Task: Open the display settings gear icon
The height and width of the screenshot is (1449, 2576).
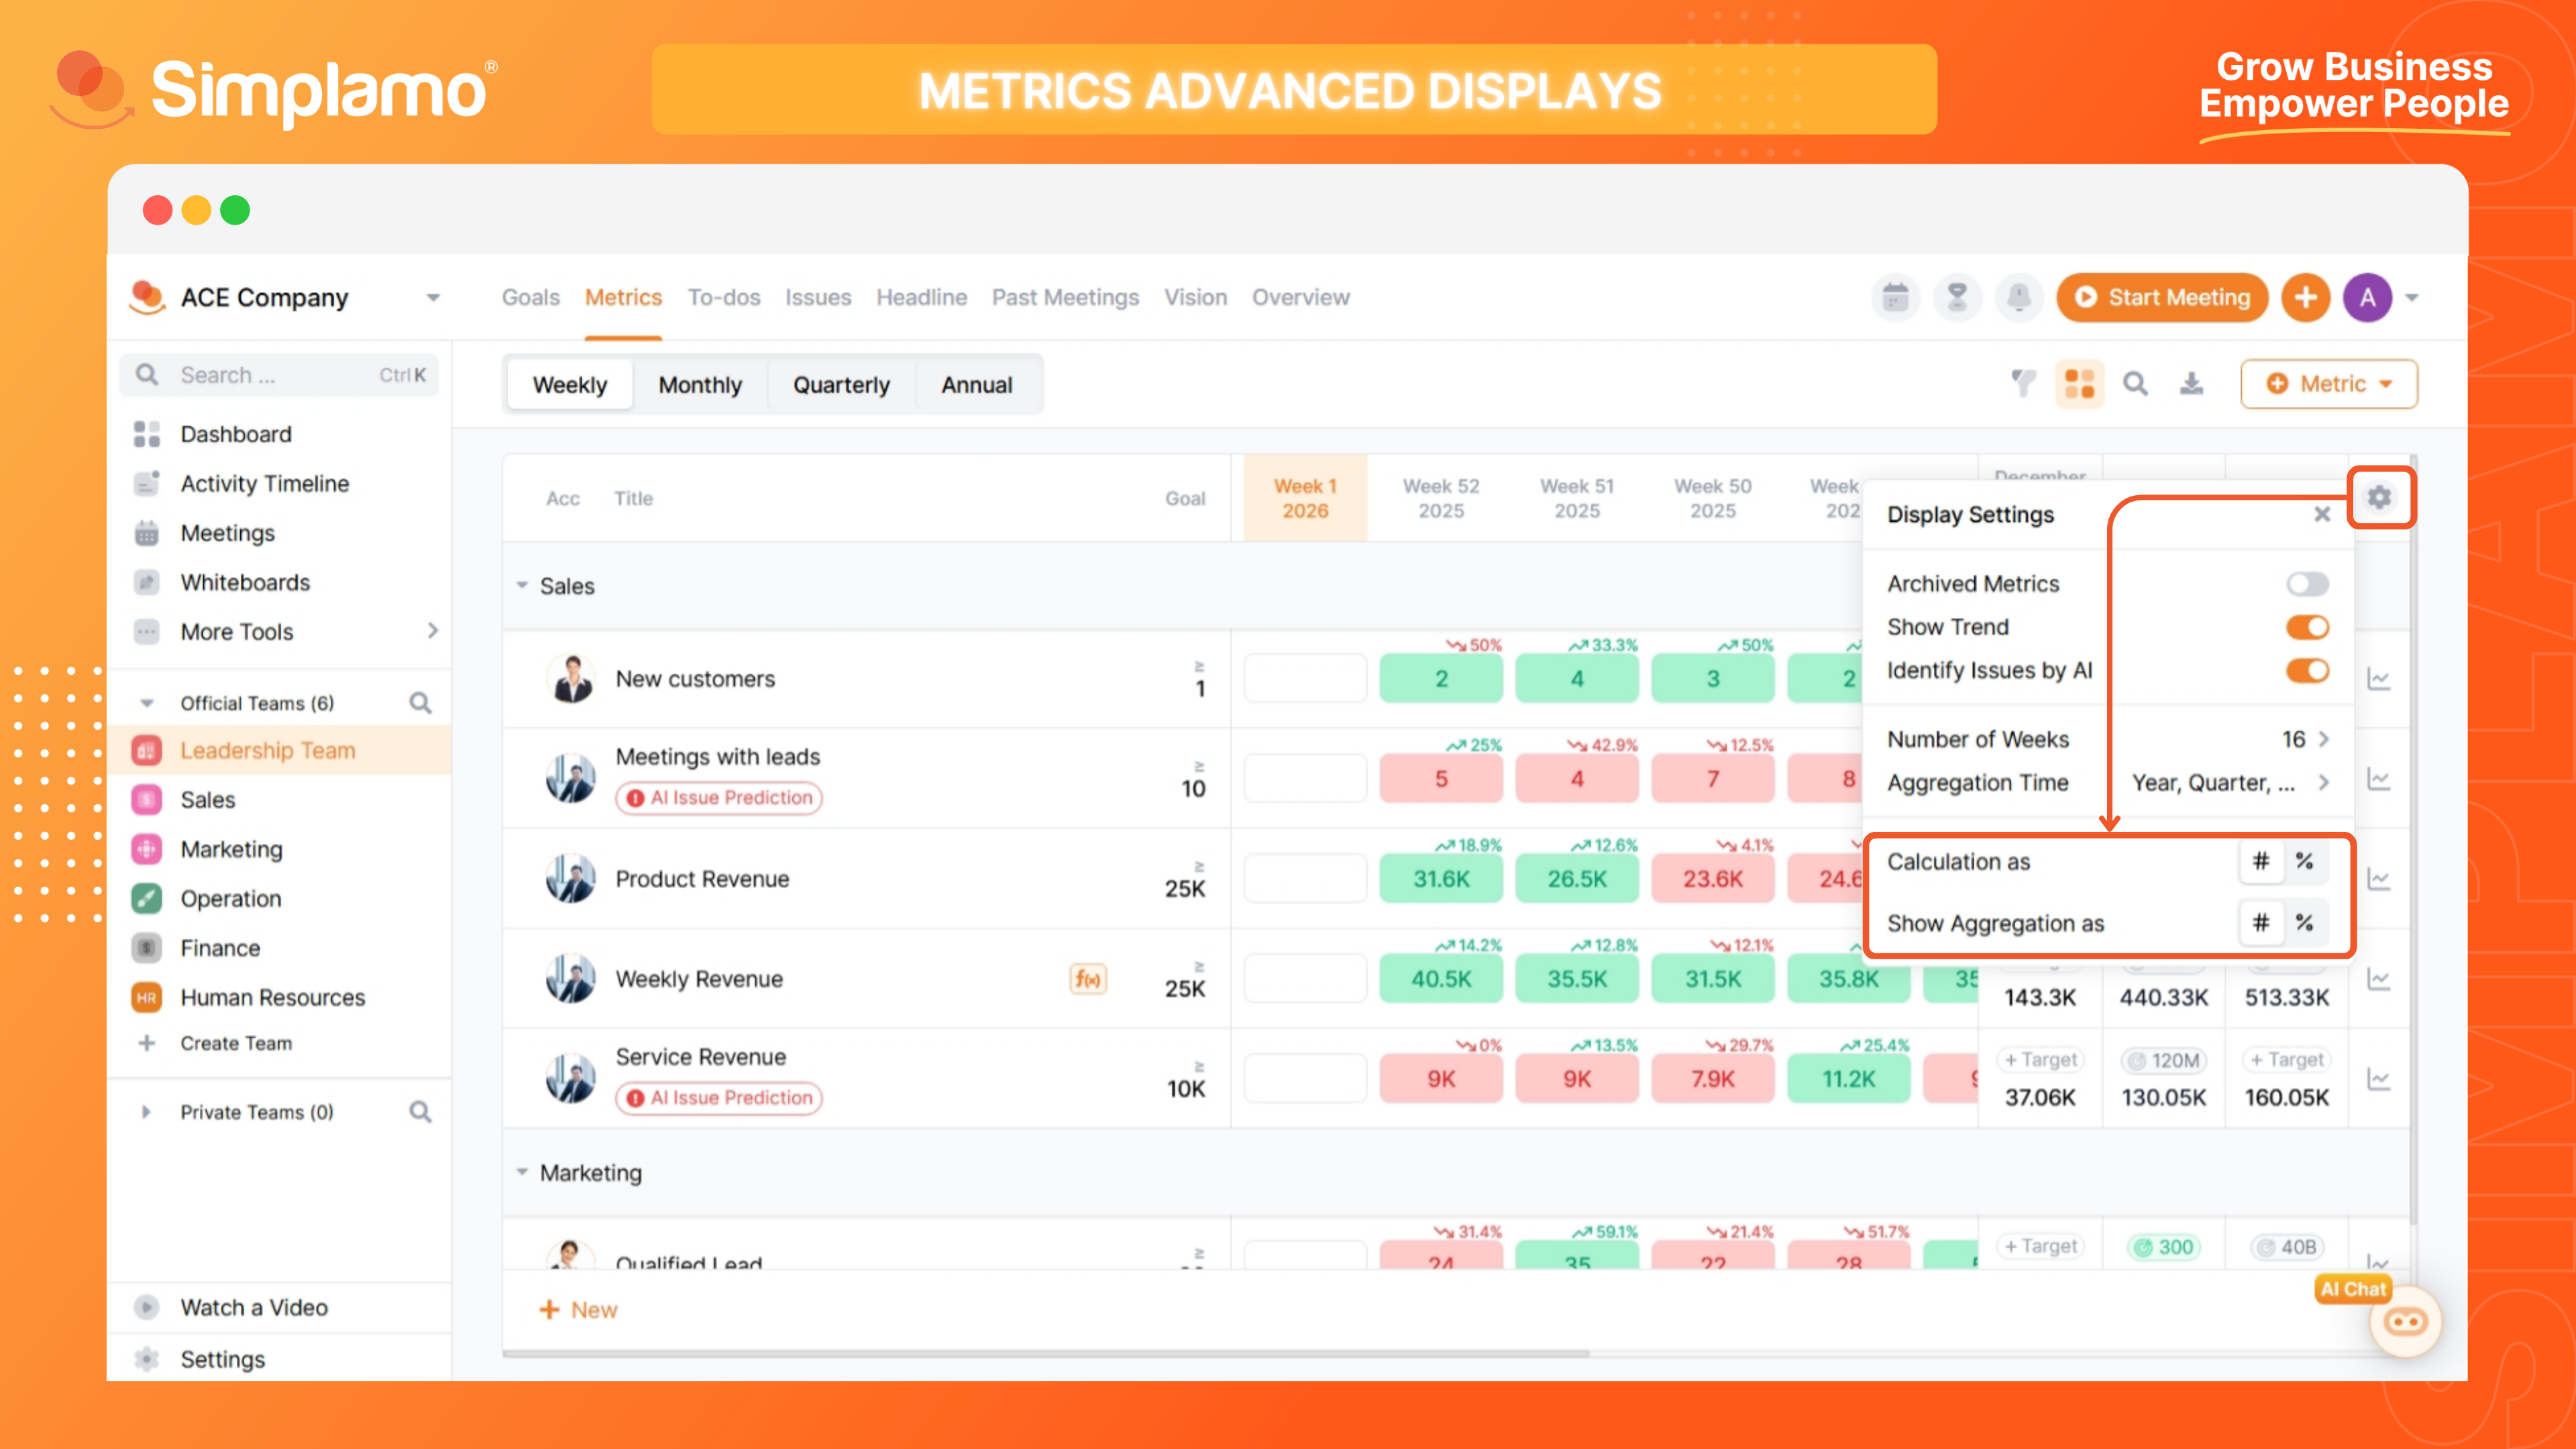Action: coord(2379,497)
